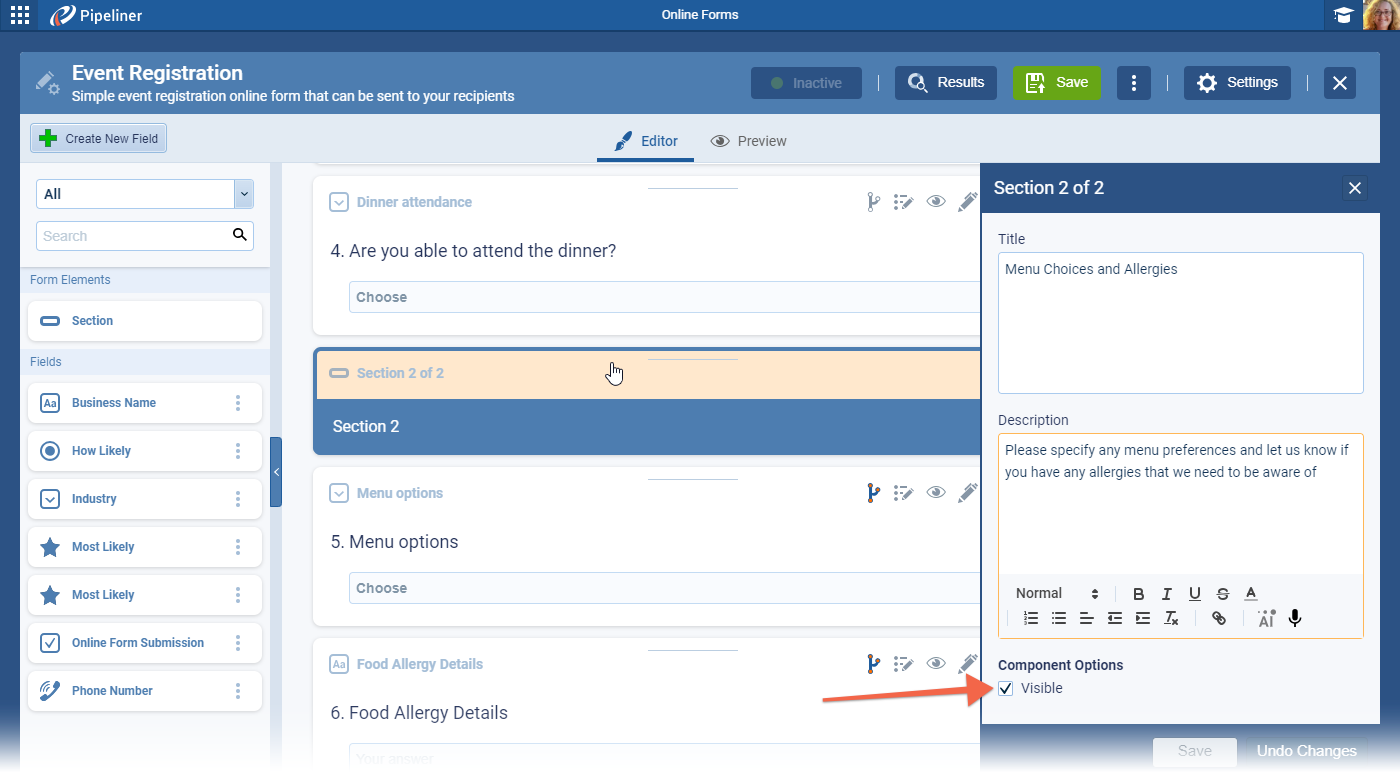Open the app grid launcher icon
Image resolution: width=1400 pixels, height=772 pixels.
click(x=20, y=15)
